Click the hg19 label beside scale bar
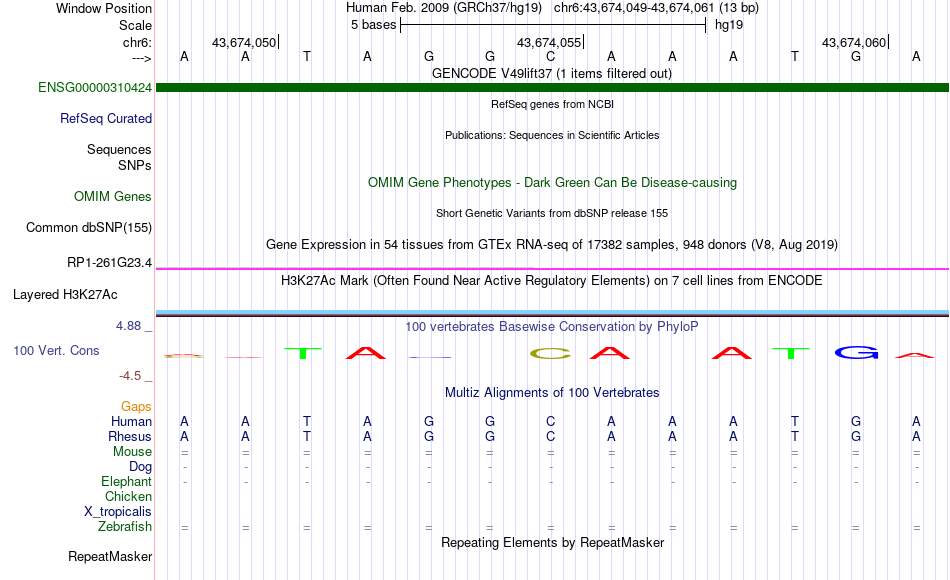Image resolution: width=950 pixels, height=580 pixels. 729,25
